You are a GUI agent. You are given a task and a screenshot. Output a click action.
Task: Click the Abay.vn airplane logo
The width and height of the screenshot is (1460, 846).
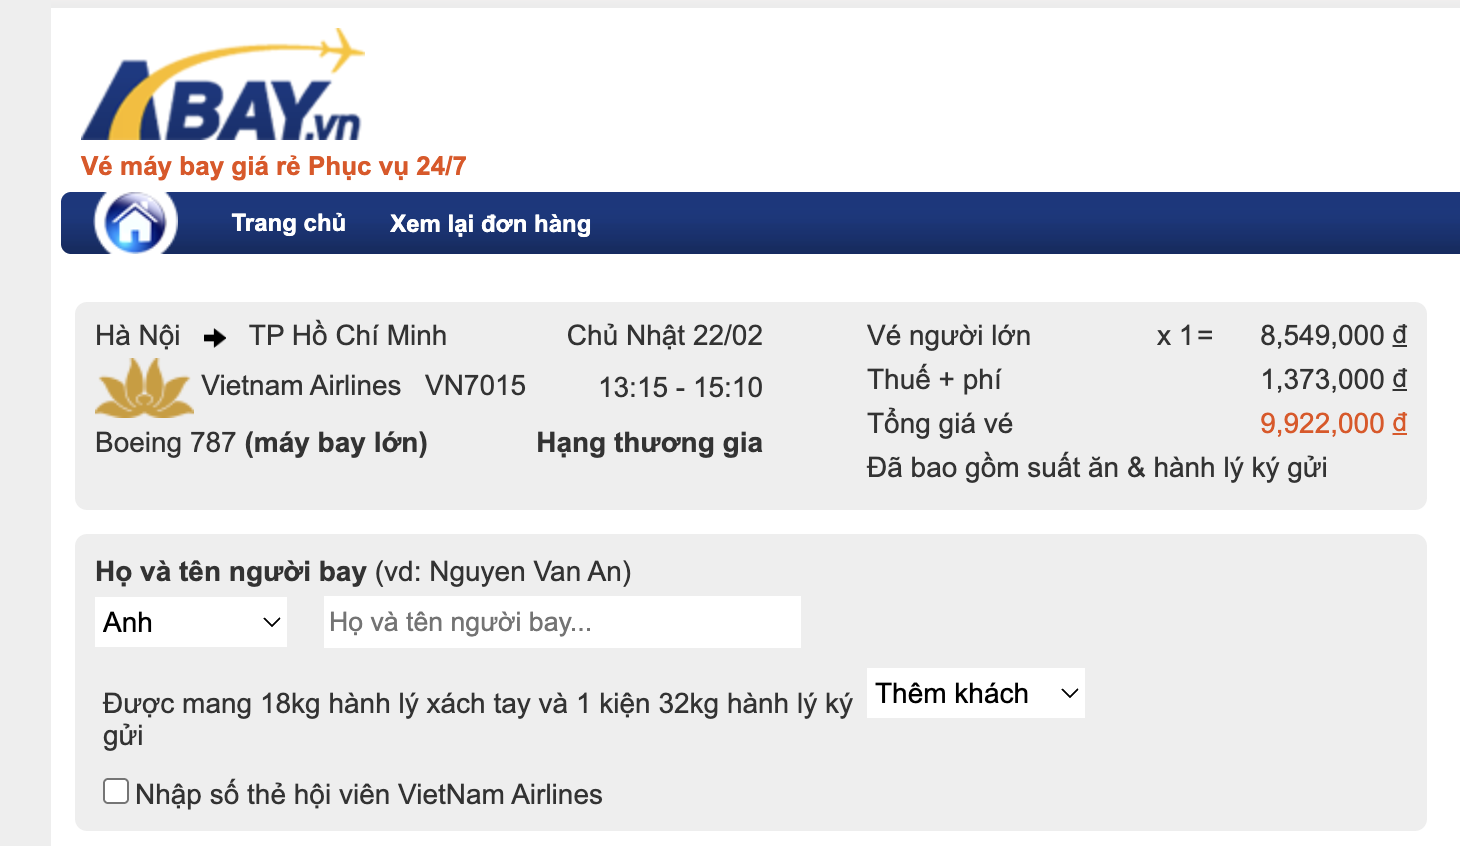pyautogui.click(x=222, y=85)
